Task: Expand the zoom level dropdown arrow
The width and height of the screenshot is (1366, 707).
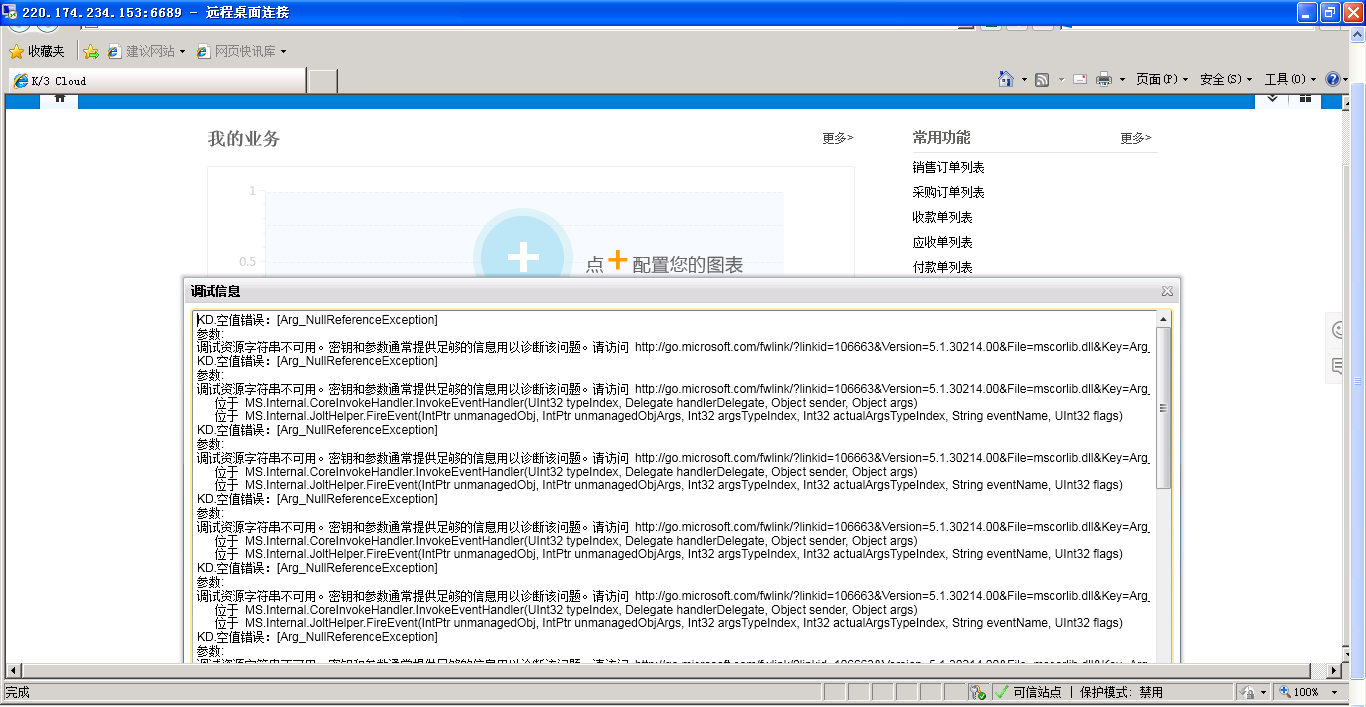Action: (1334, 692)
